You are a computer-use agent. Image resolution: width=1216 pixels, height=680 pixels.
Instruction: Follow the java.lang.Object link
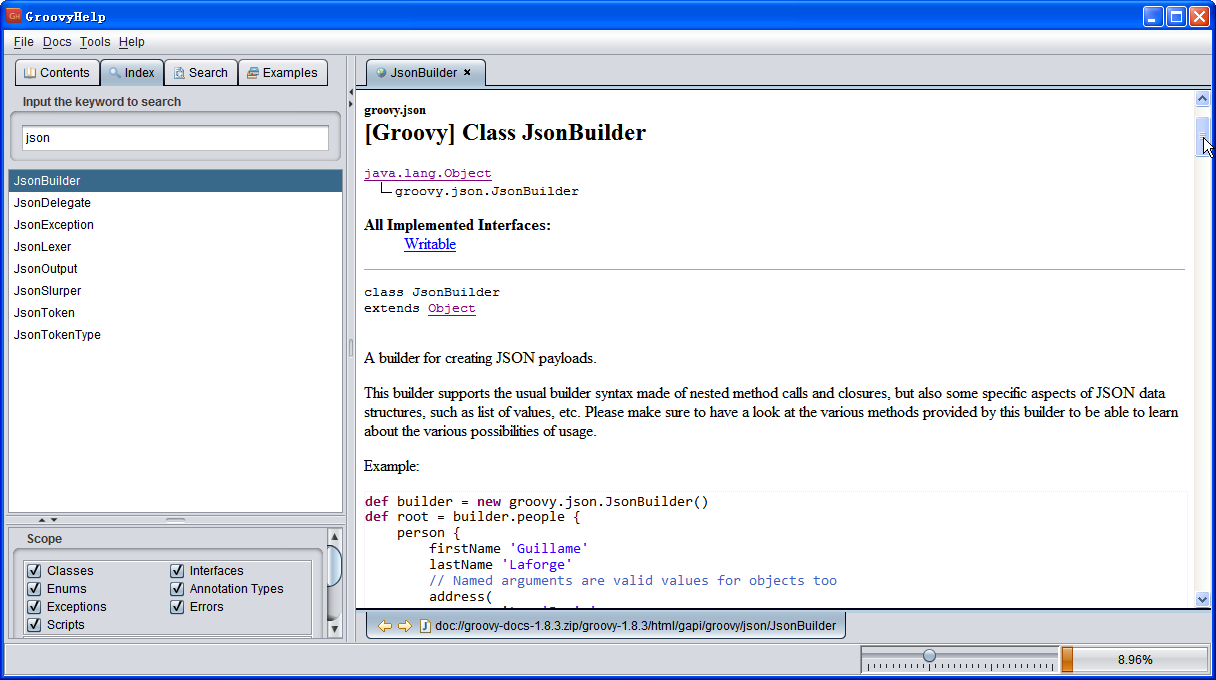(x=428, y=174)
